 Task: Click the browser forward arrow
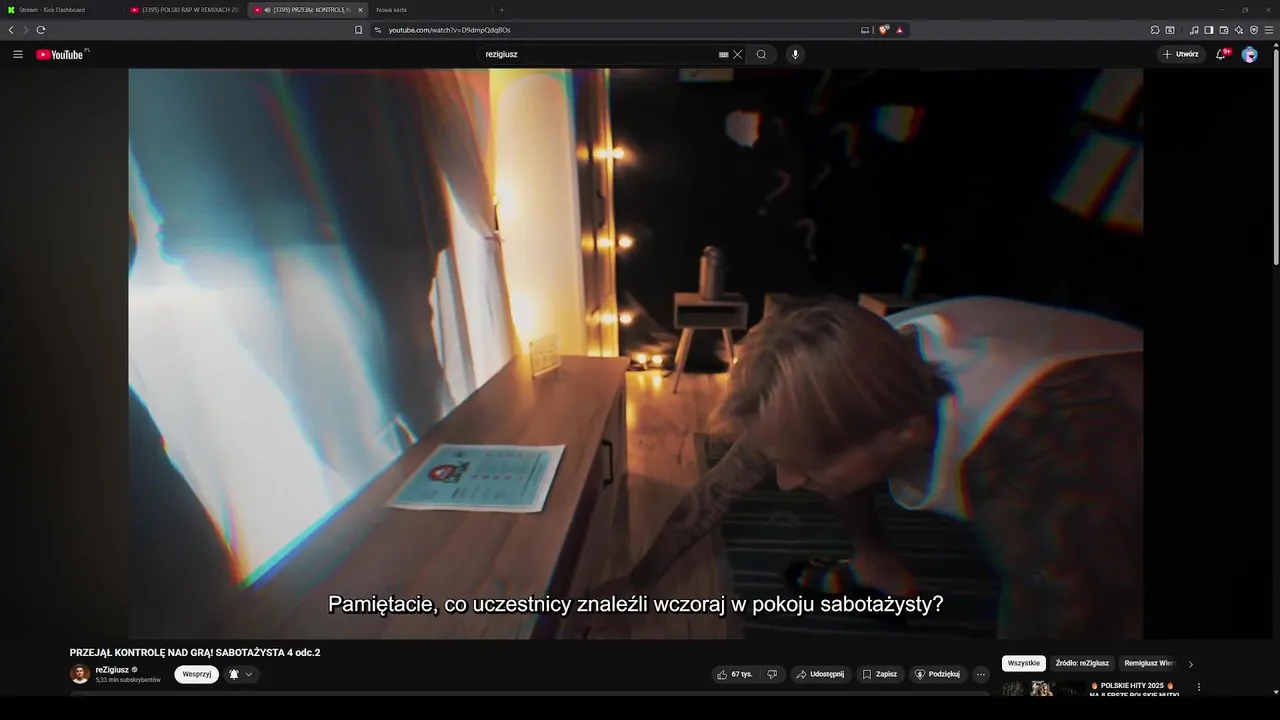tap(25, 30)
